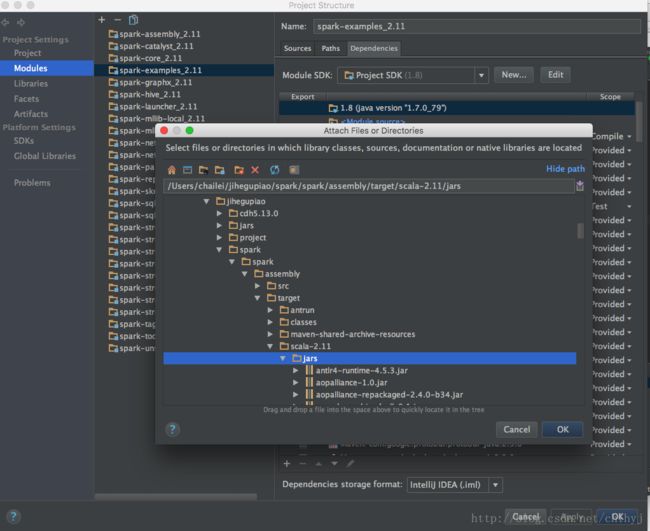The image size is (650, 531).
Task: Switch to the Sources tab
Action: coord(297,48)
